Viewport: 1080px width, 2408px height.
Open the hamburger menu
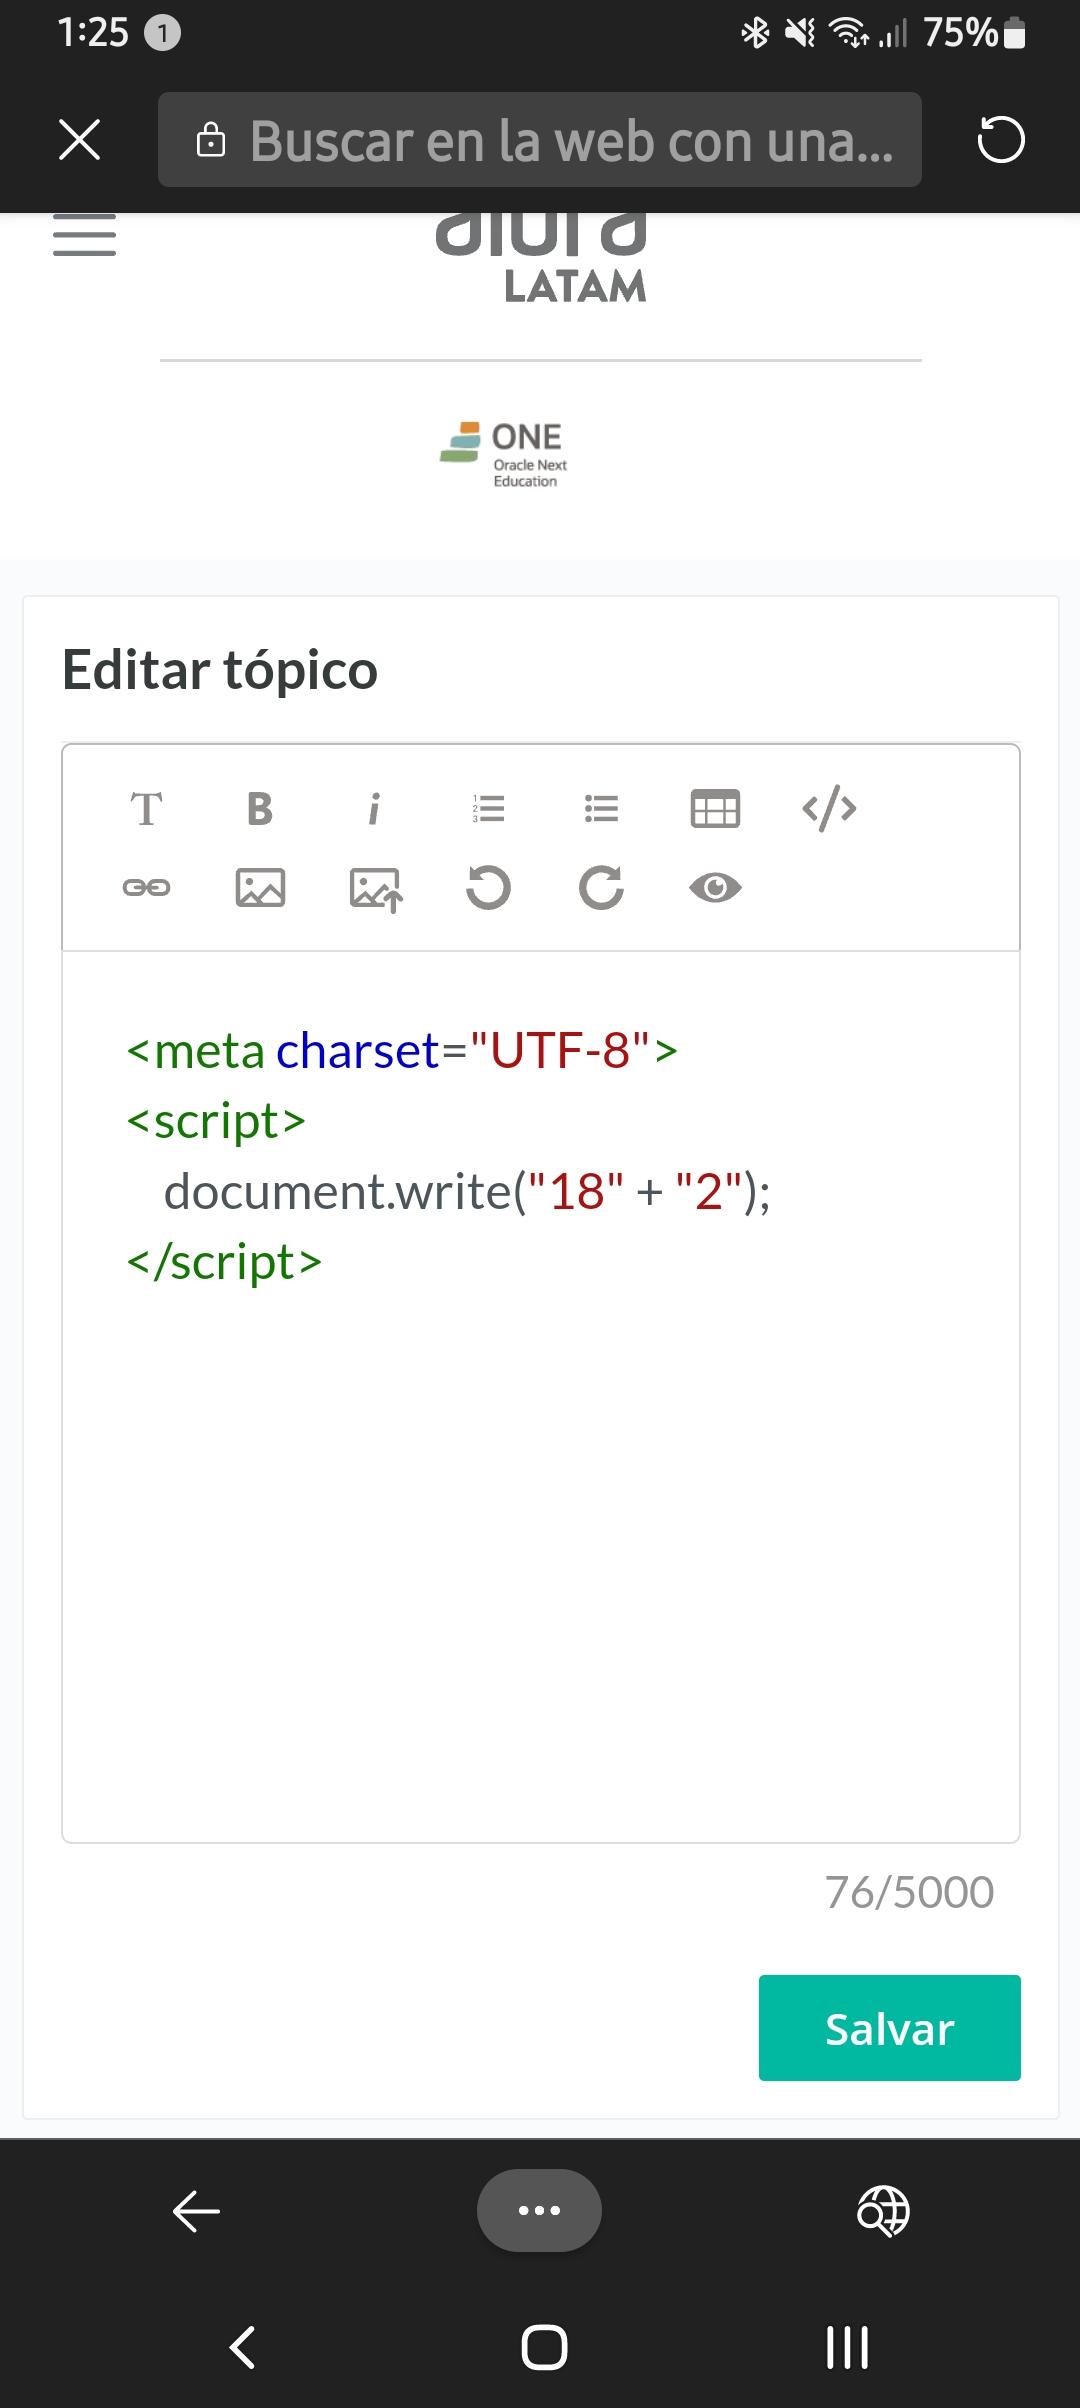pyautogui.click(x=84, y=235)
